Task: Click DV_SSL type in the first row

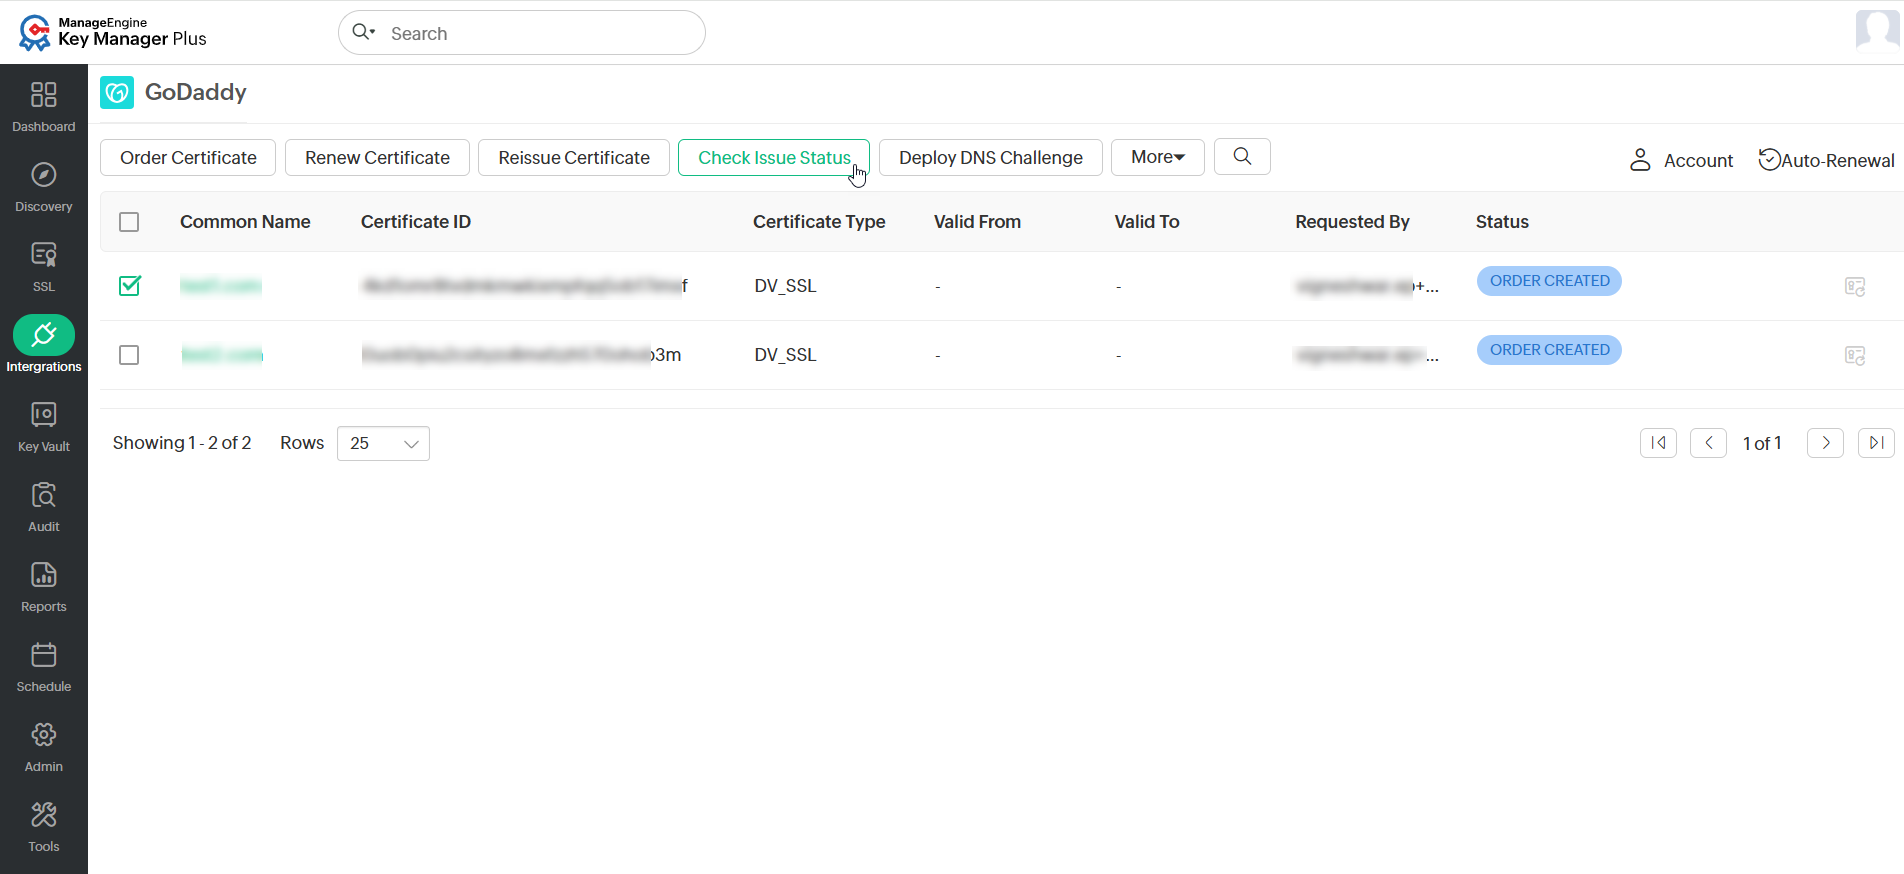Action: (x=785, y=286)
